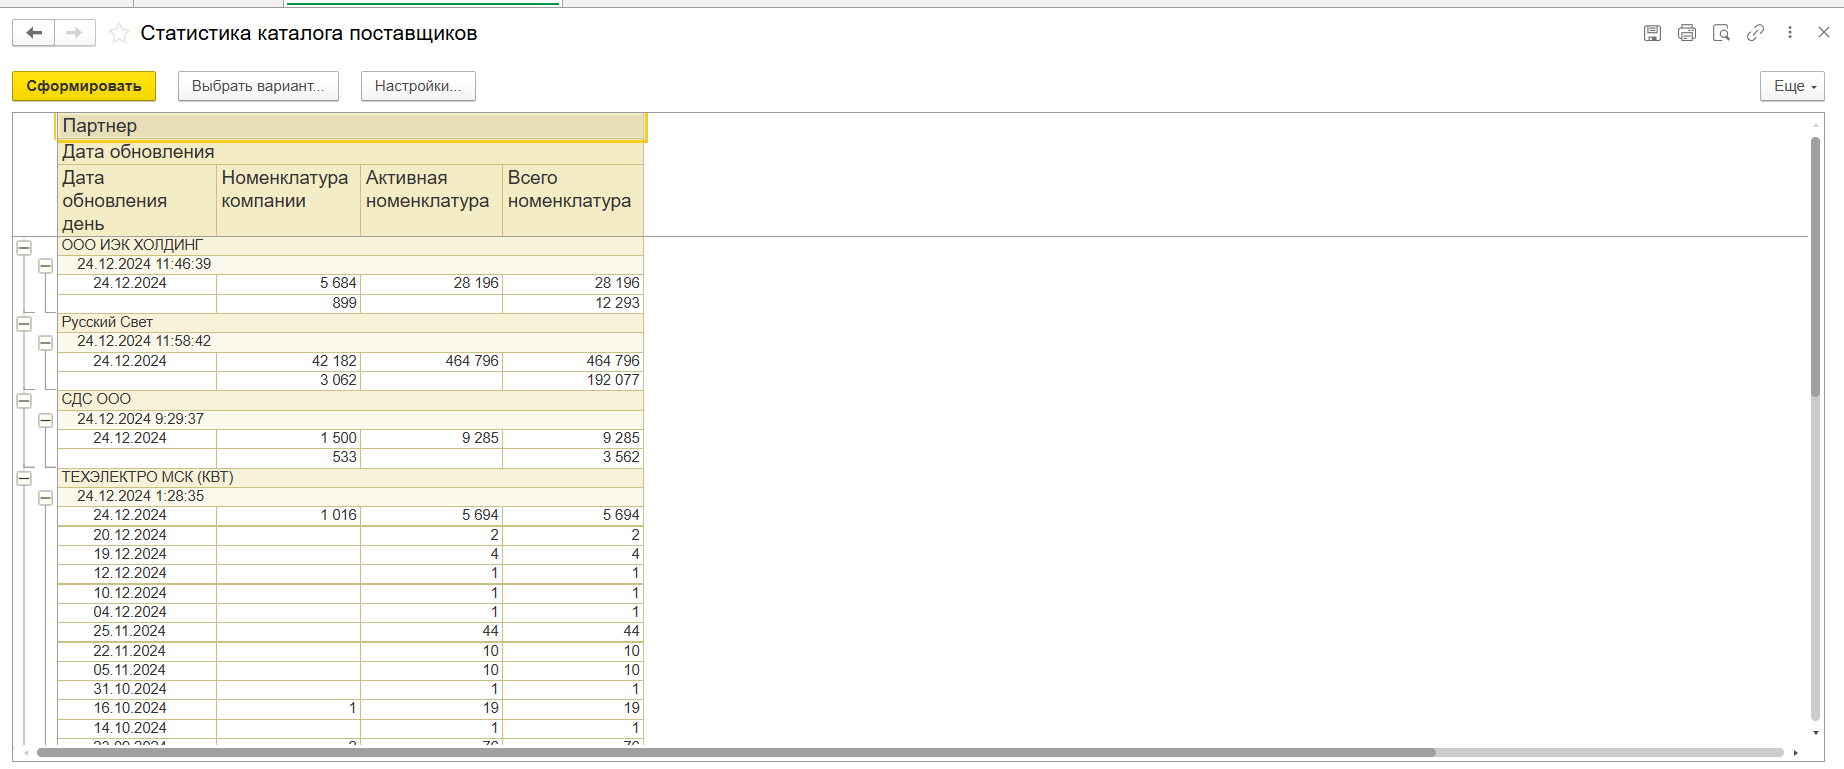Select the Партнер header cell
Image resolution: width=1844 pixels, height=769 pixels.
[351, 126]
